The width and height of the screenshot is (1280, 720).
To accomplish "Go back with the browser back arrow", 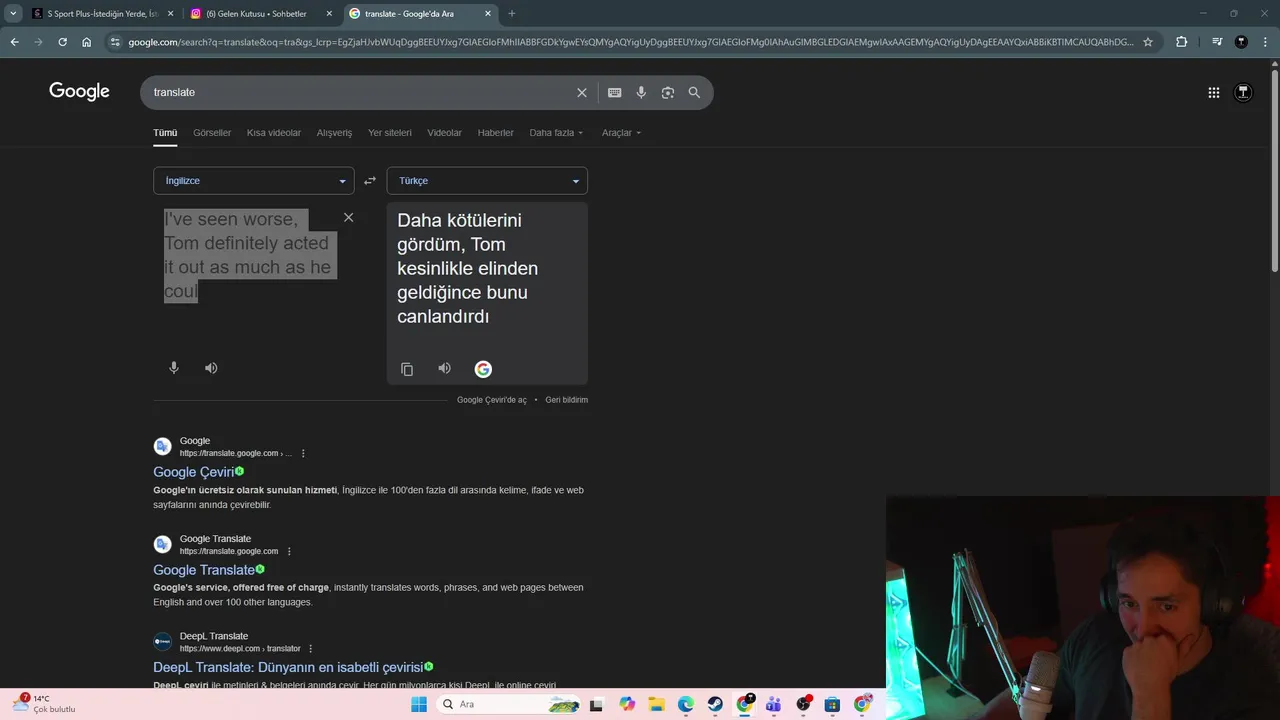I will point(14,42).
